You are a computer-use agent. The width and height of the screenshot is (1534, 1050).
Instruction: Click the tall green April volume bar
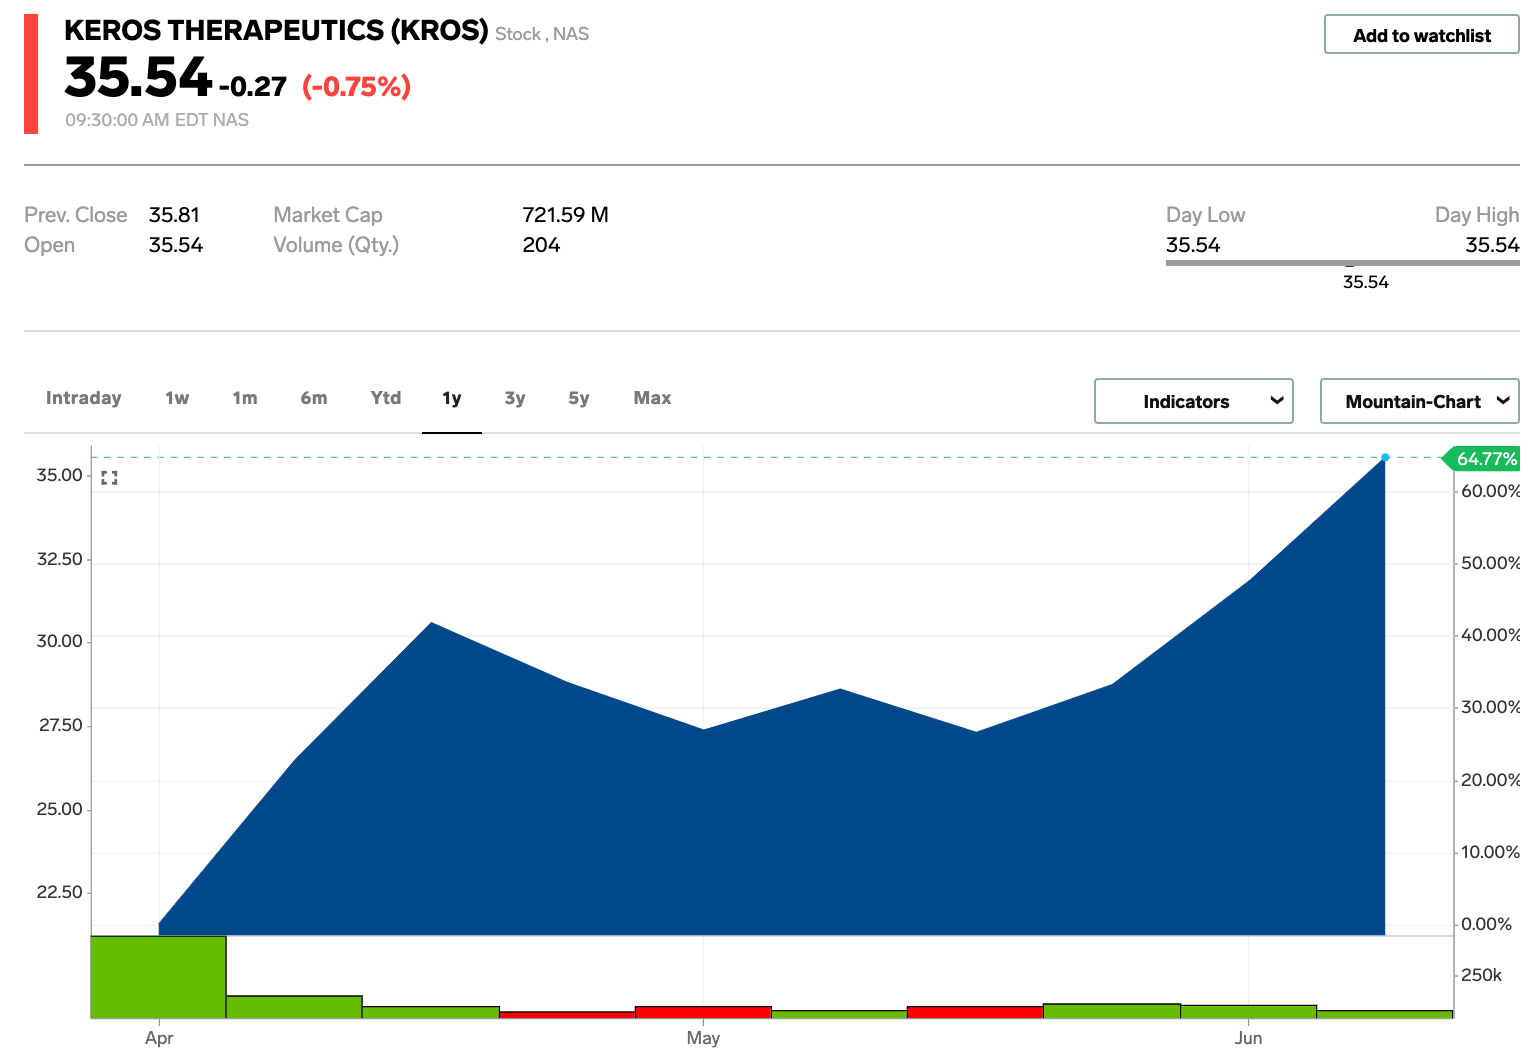[x=158, y=977]
